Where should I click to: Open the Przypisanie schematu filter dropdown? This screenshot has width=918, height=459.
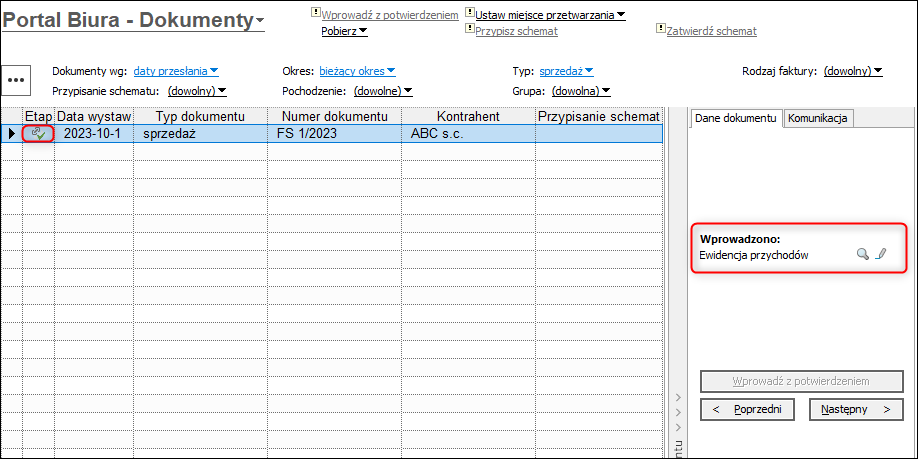pos(197,91)
